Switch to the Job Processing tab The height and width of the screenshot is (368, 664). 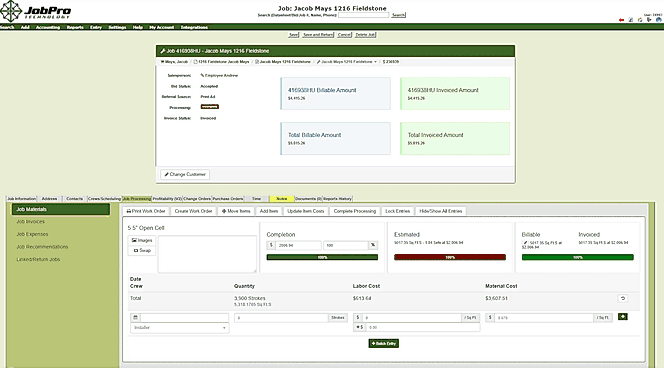coord(137,199)
